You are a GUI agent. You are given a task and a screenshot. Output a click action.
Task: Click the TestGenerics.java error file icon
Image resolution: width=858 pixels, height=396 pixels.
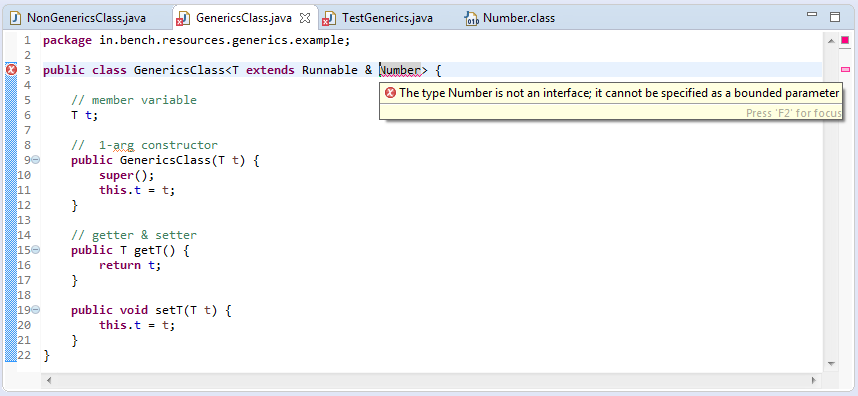[328, 19]
